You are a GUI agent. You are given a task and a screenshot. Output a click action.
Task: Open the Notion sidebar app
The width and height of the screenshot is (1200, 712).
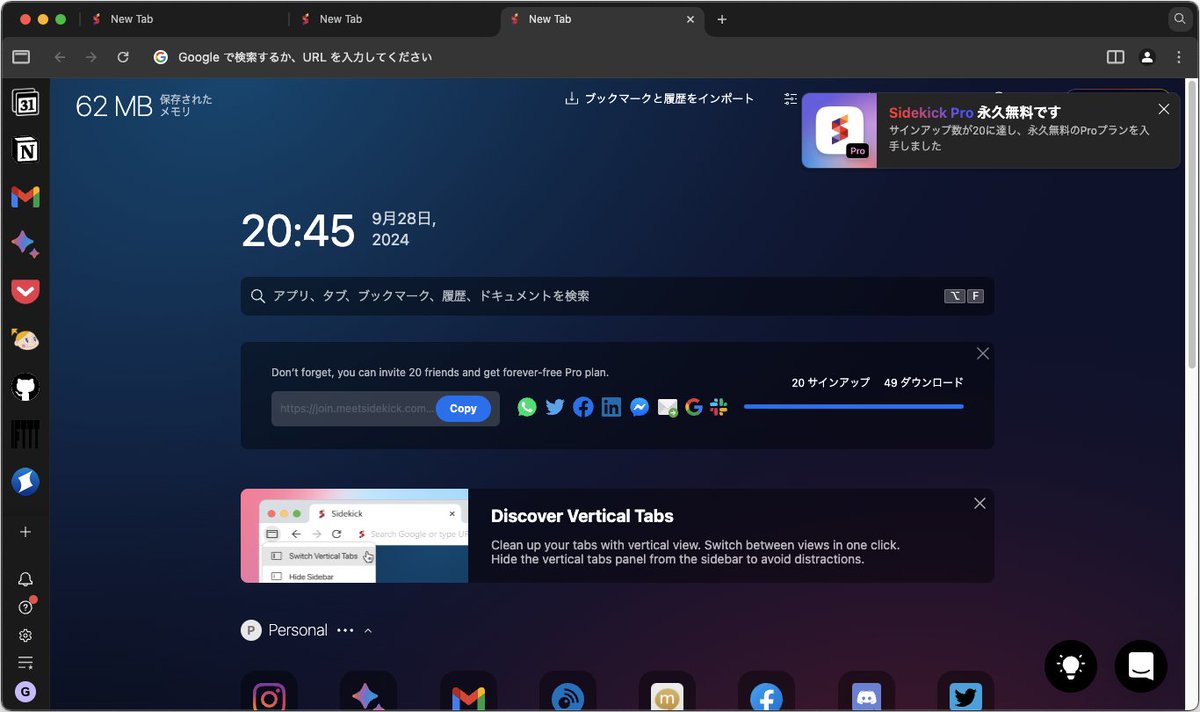click(25, 150)
